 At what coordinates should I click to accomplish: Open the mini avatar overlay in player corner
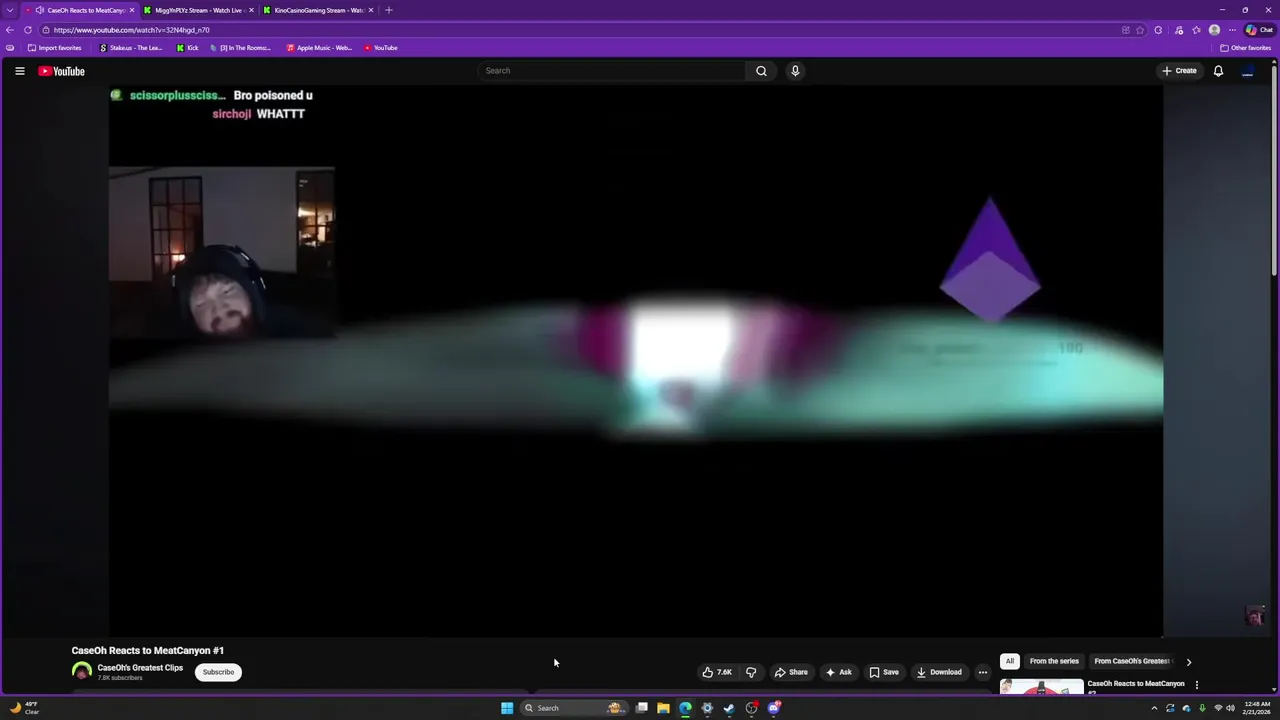1254,616
